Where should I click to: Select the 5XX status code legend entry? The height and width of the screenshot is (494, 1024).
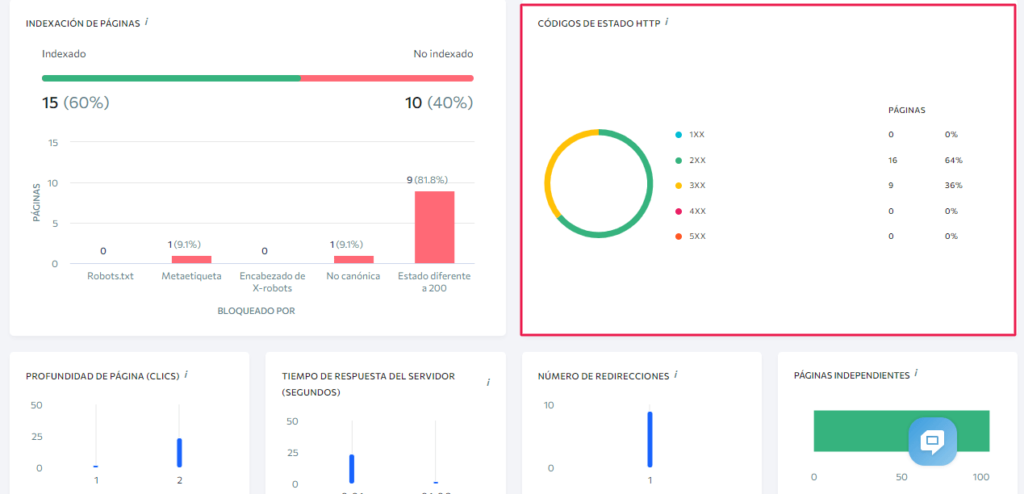697,236
